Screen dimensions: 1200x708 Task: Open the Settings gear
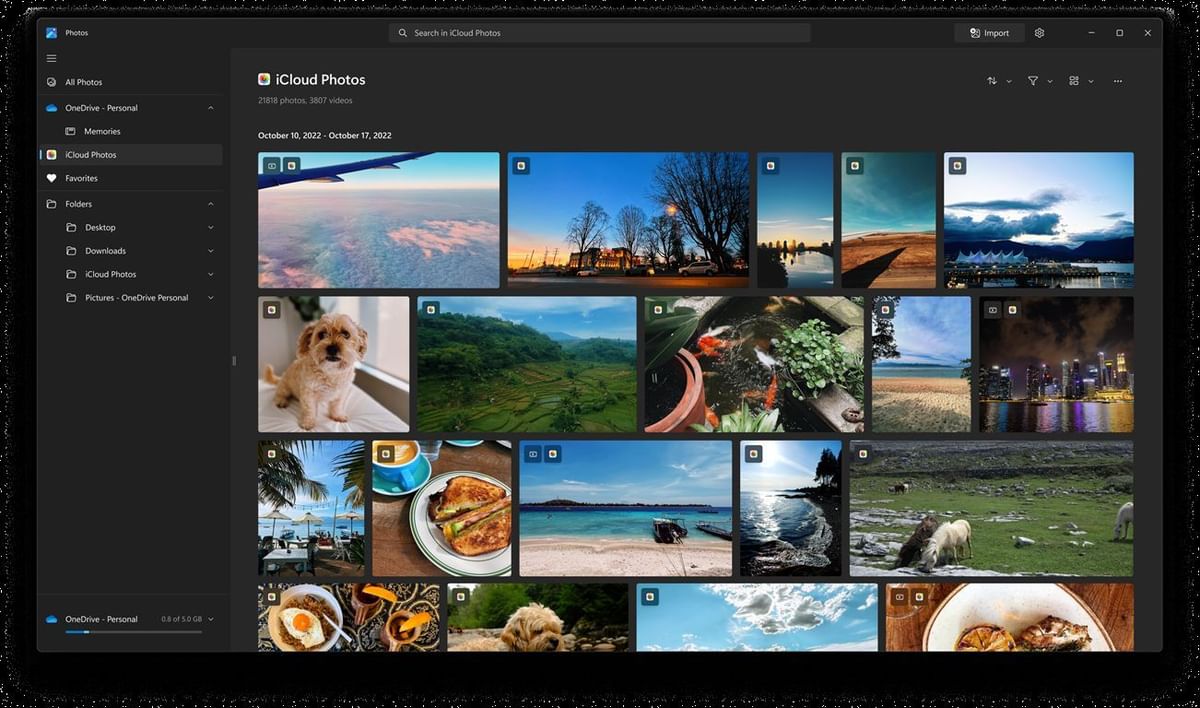pos(1038,32)
